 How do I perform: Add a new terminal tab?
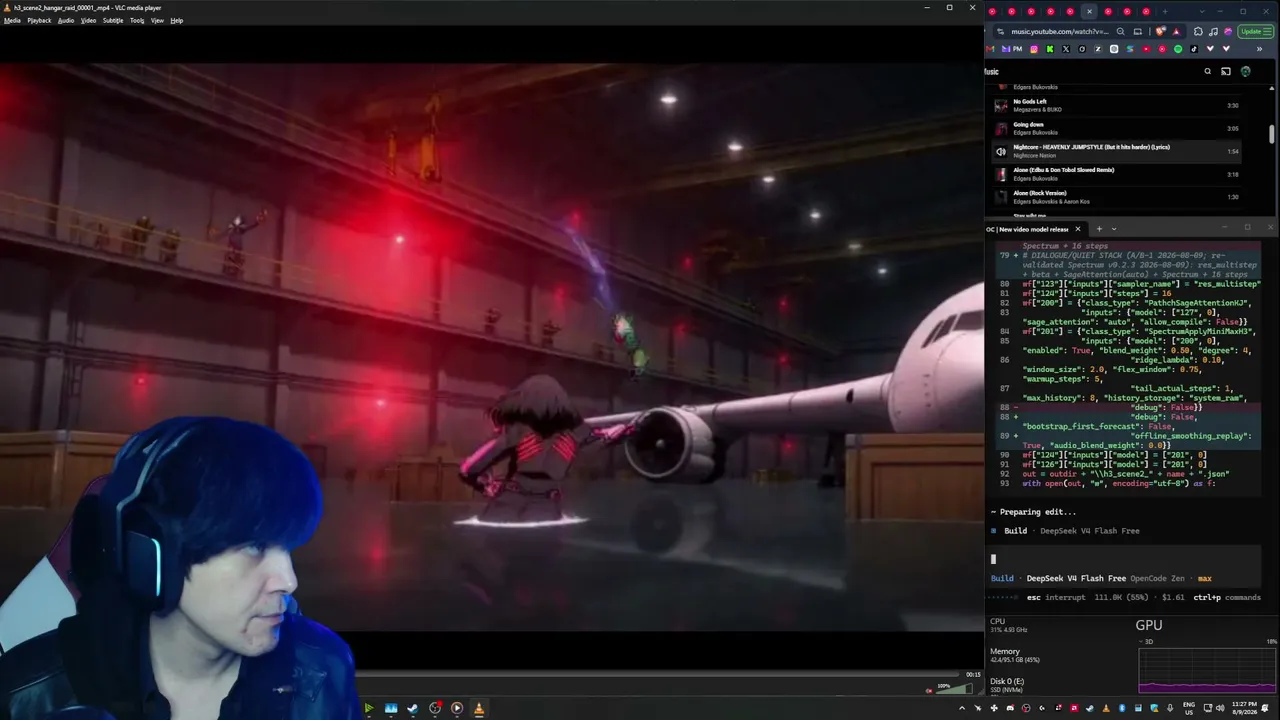pyautogui.click(x=1099, y=229)
